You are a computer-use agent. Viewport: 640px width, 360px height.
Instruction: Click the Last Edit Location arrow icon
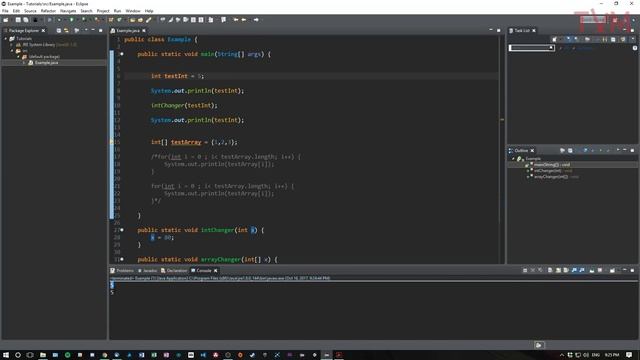click(x=236, y=20)
